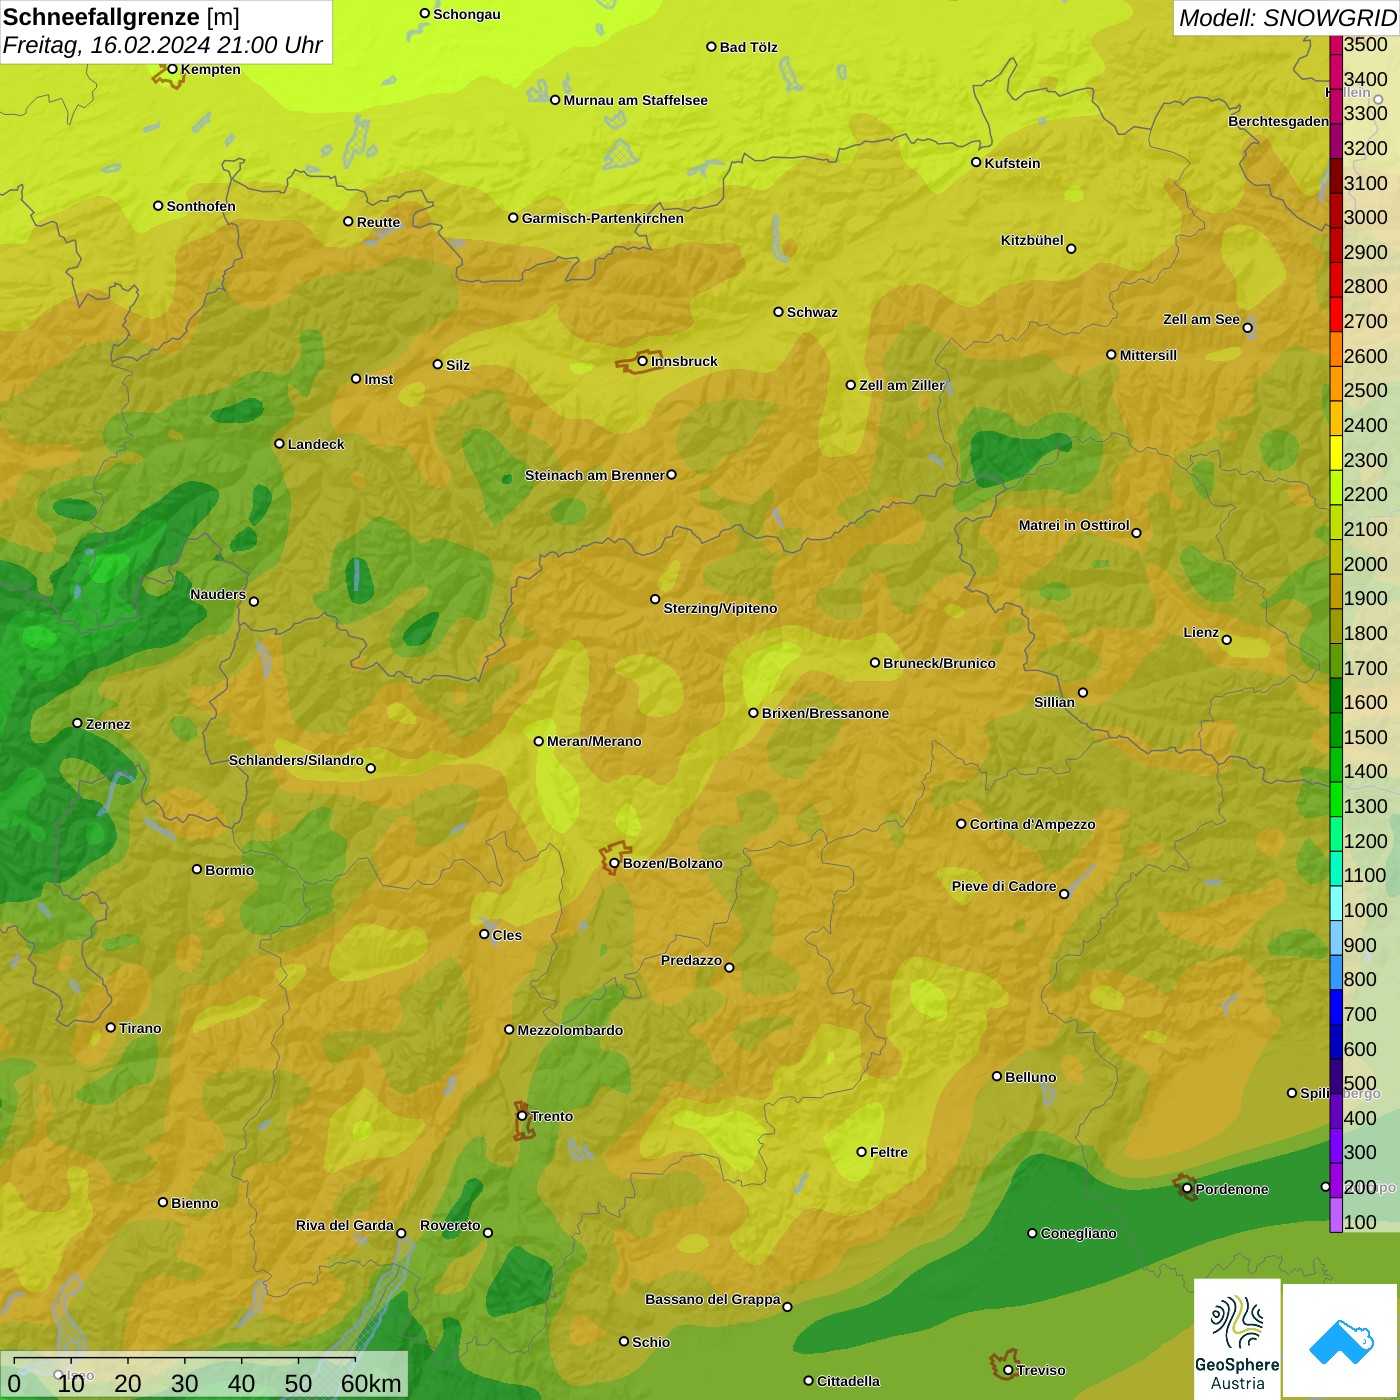1400x1400 pixels.
Task: Click the Silz place label
Action: tap(457, 365)
